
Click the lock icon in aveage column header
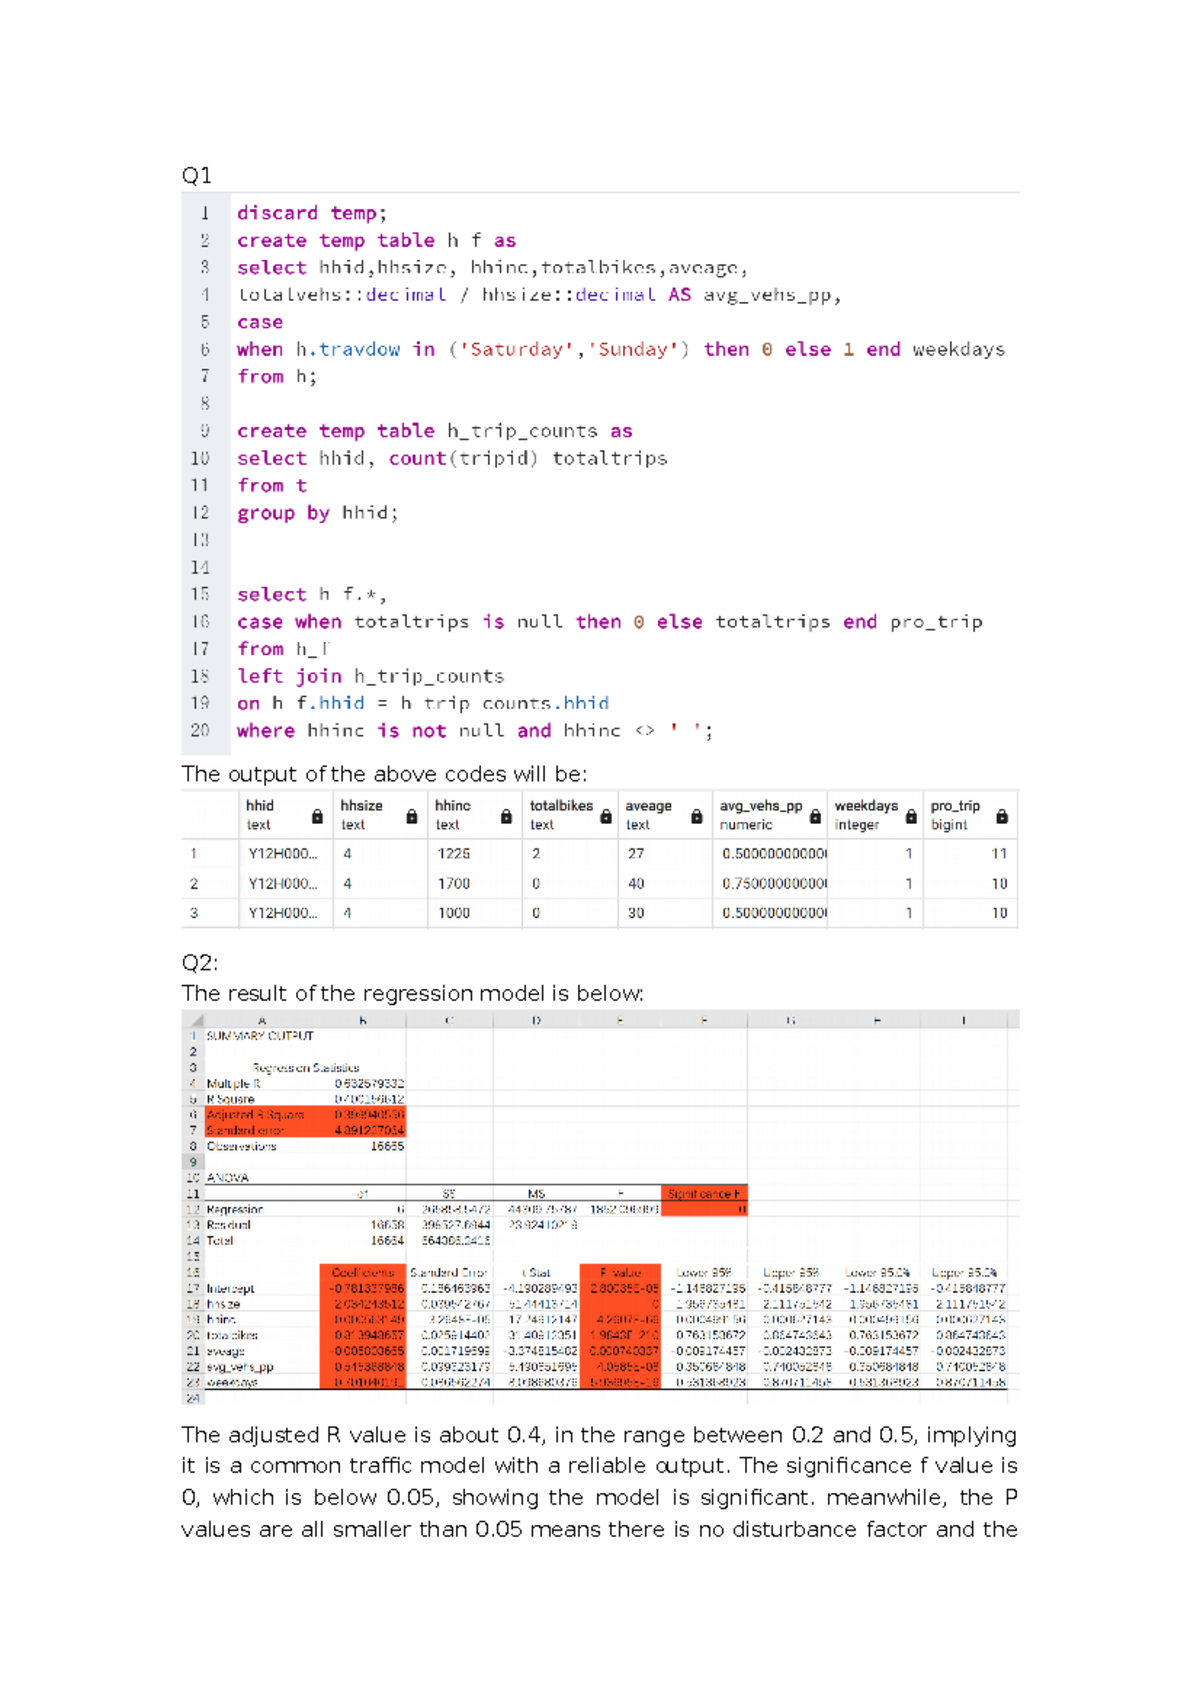pos(696,817)
